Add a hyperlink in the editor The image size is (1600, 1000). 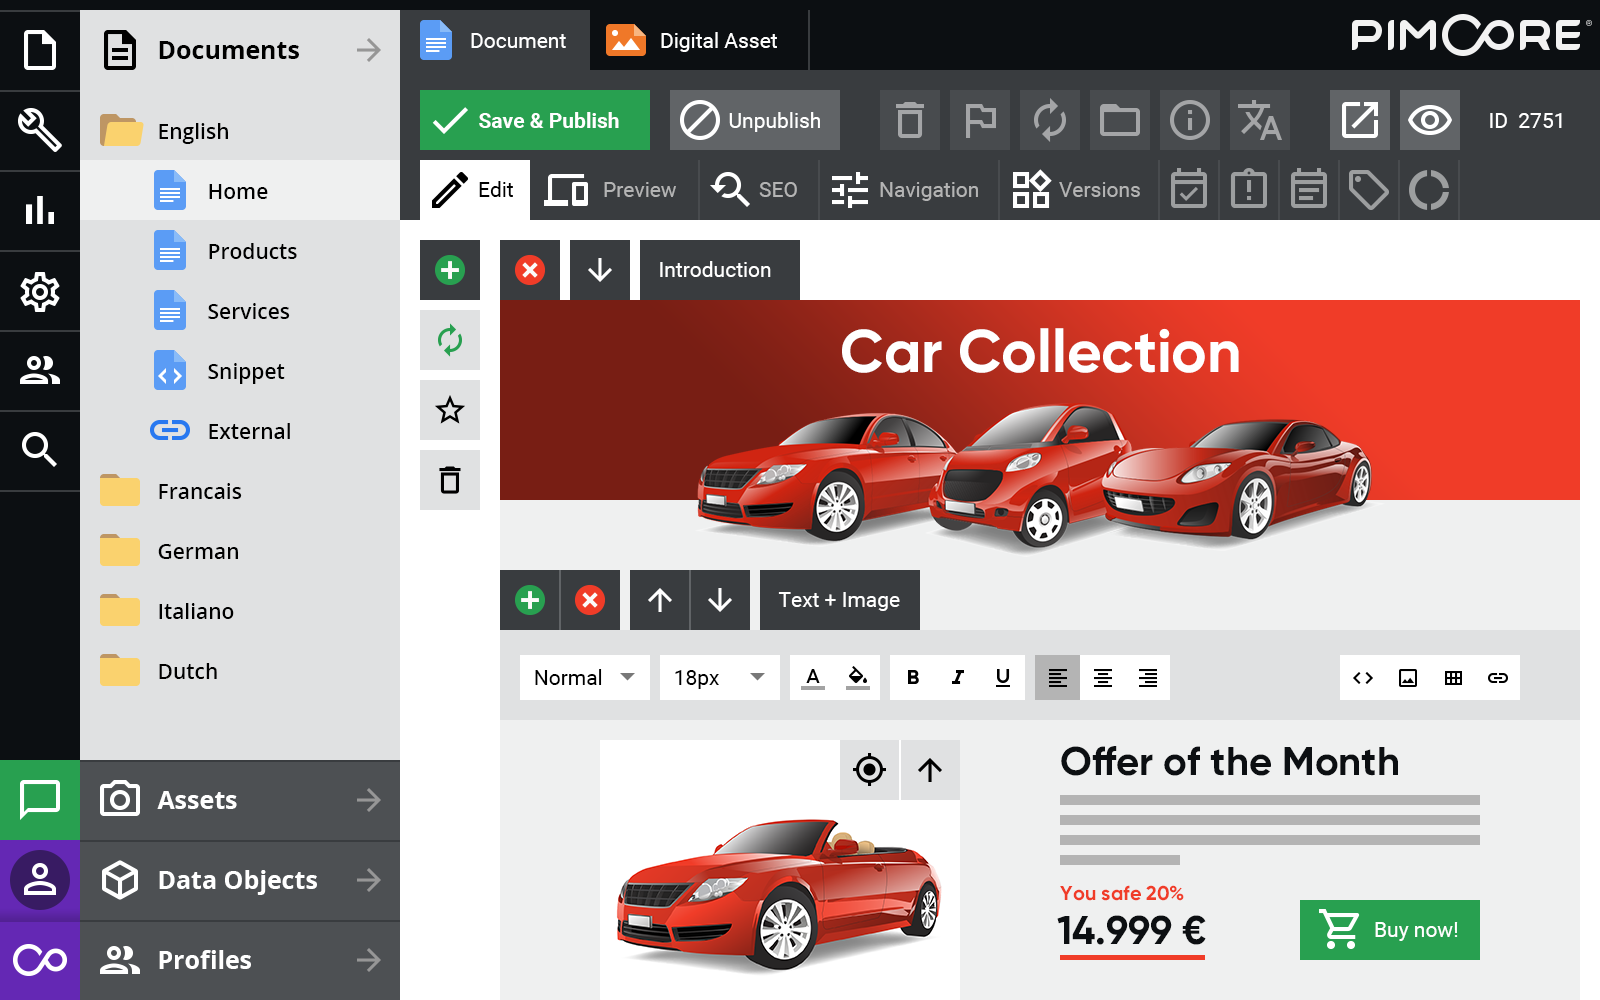pyautogui.click(x=1497, y=677)
